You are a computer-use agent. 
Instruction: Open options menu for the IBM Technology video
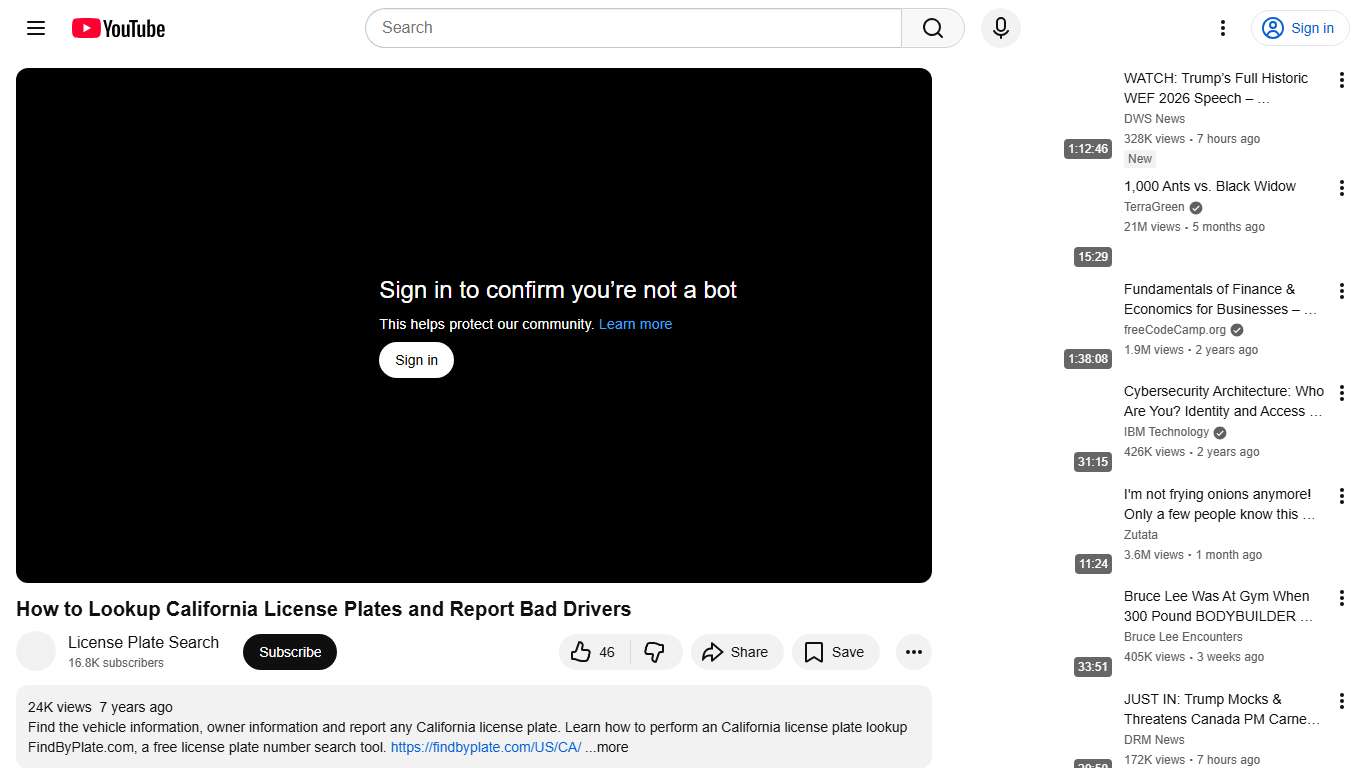(1342, 392)
